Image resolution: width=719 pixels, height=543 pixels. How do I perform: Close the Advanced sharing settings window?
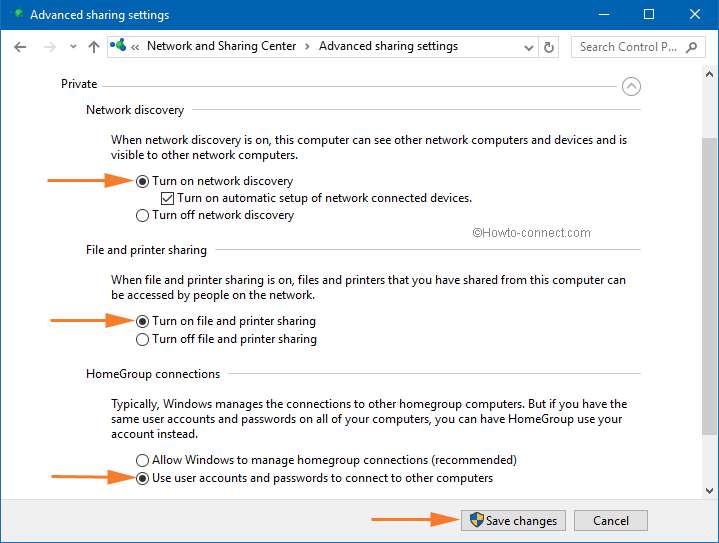tap(695, 15)
